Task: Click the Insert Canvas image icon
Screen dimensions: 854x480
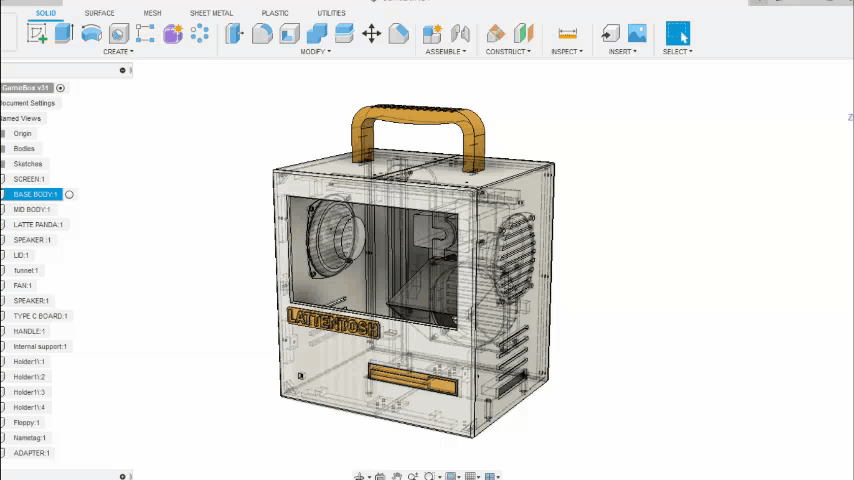Action: click(x=636, y=34)
